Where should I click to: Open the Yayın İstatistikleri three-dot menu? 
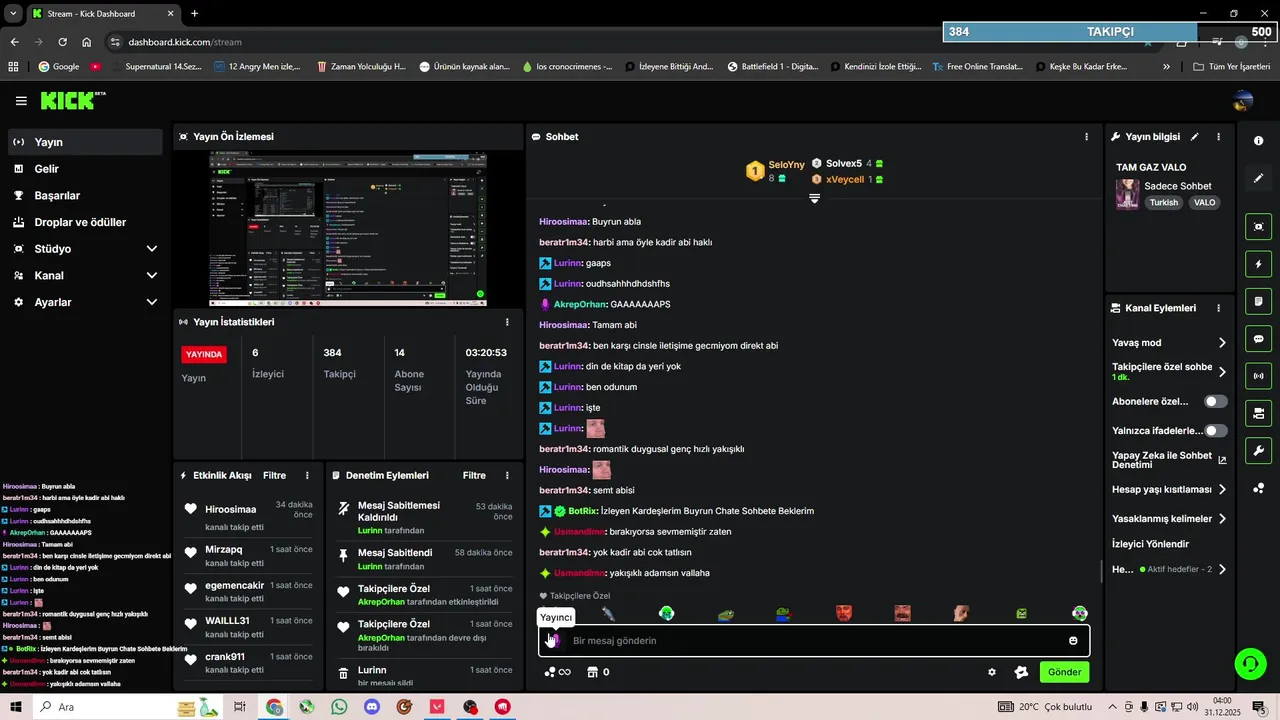point(507,322)
